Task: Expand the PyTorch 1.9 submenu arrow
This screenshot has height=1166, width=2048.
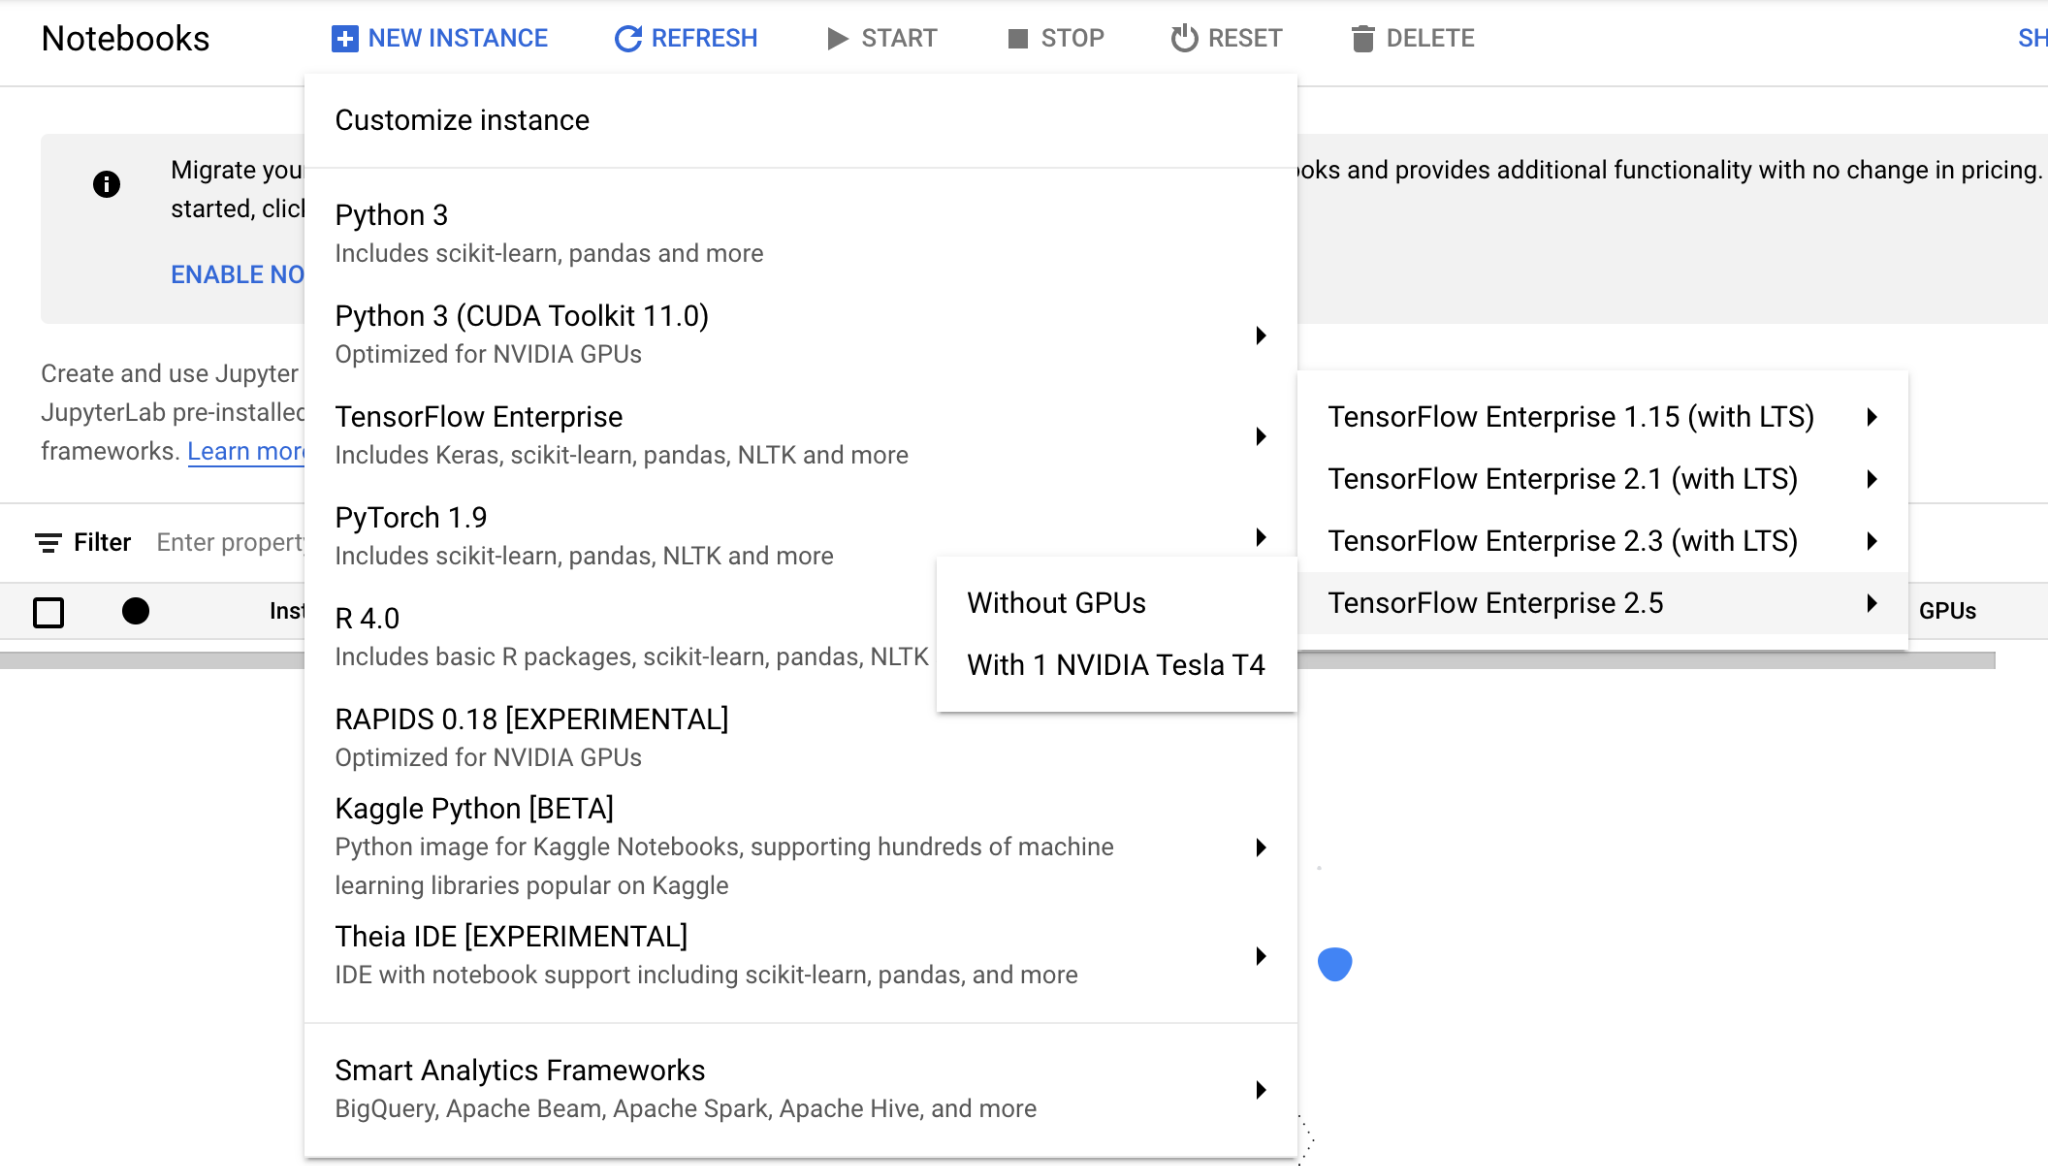Action: click(x=1261, y=537)
